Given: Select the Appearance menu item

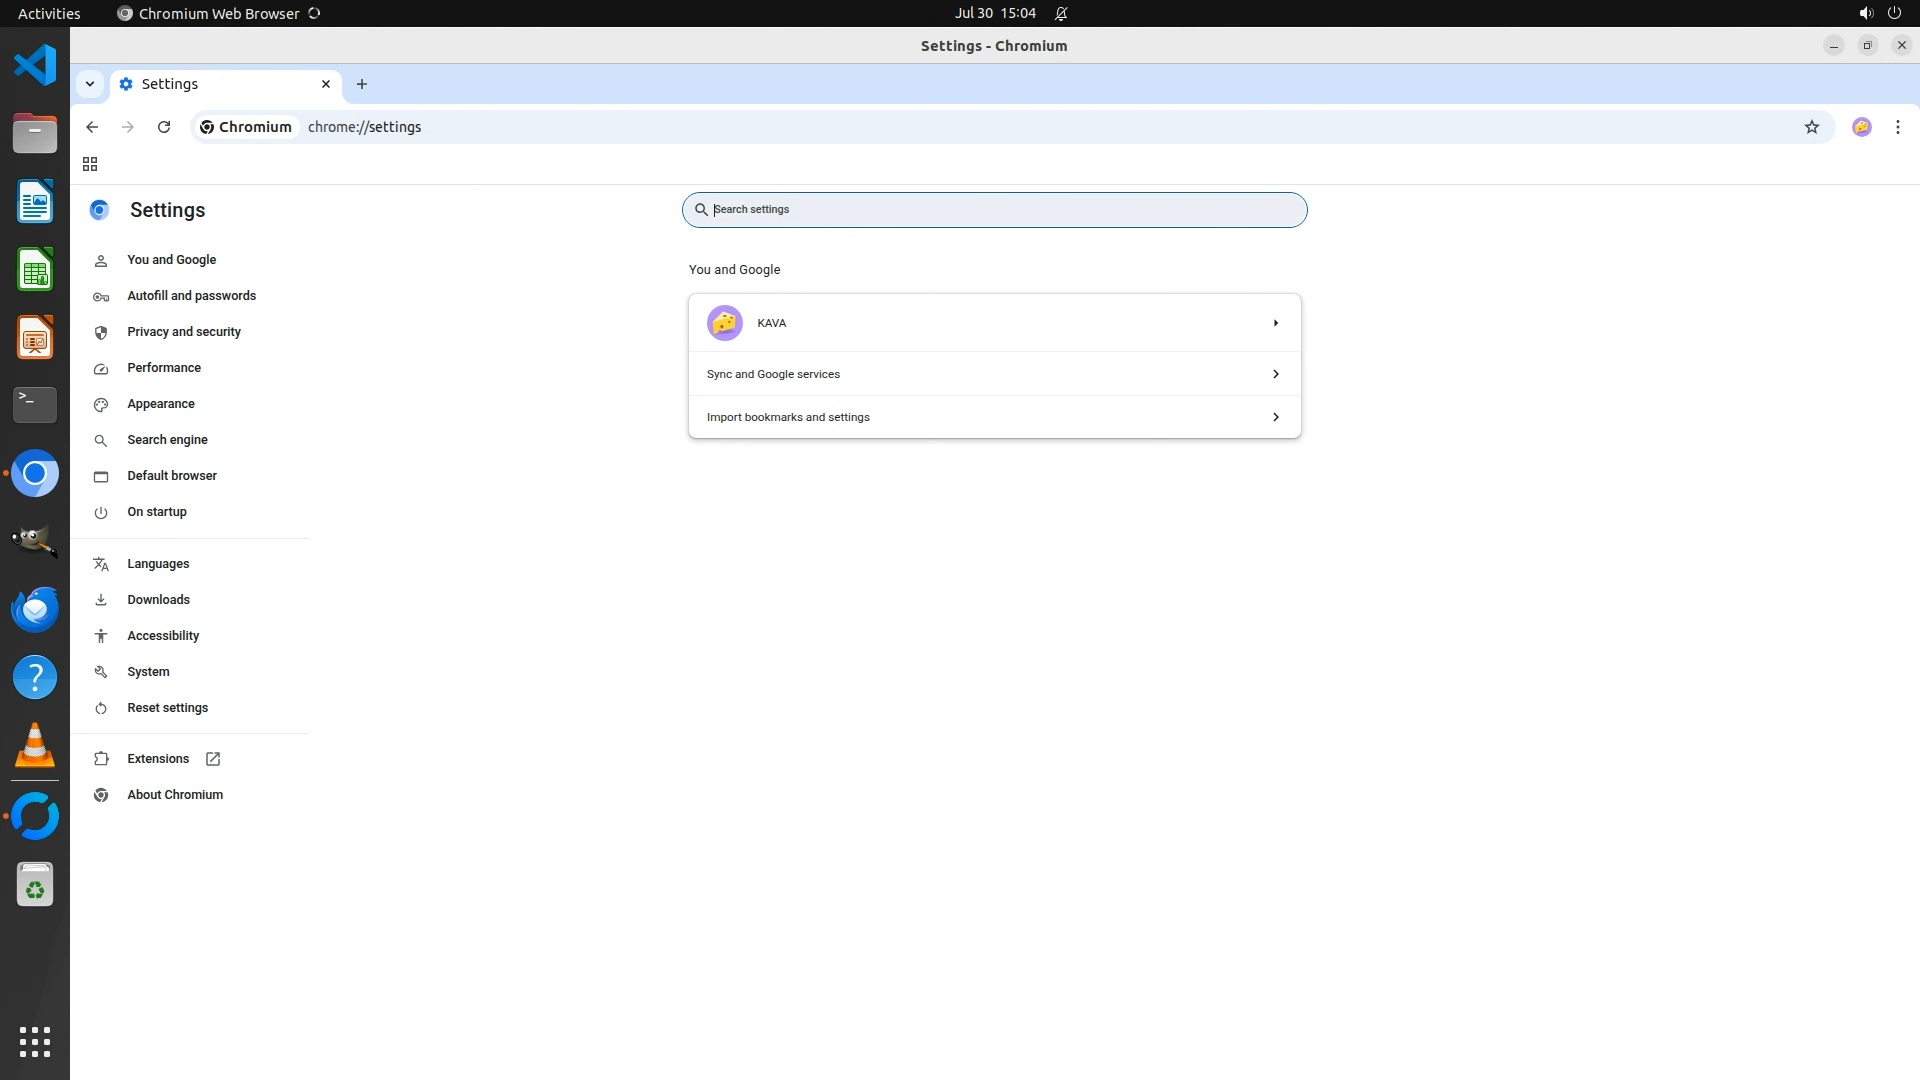Looking at the screenshot, I should click(x=161, y=404).
